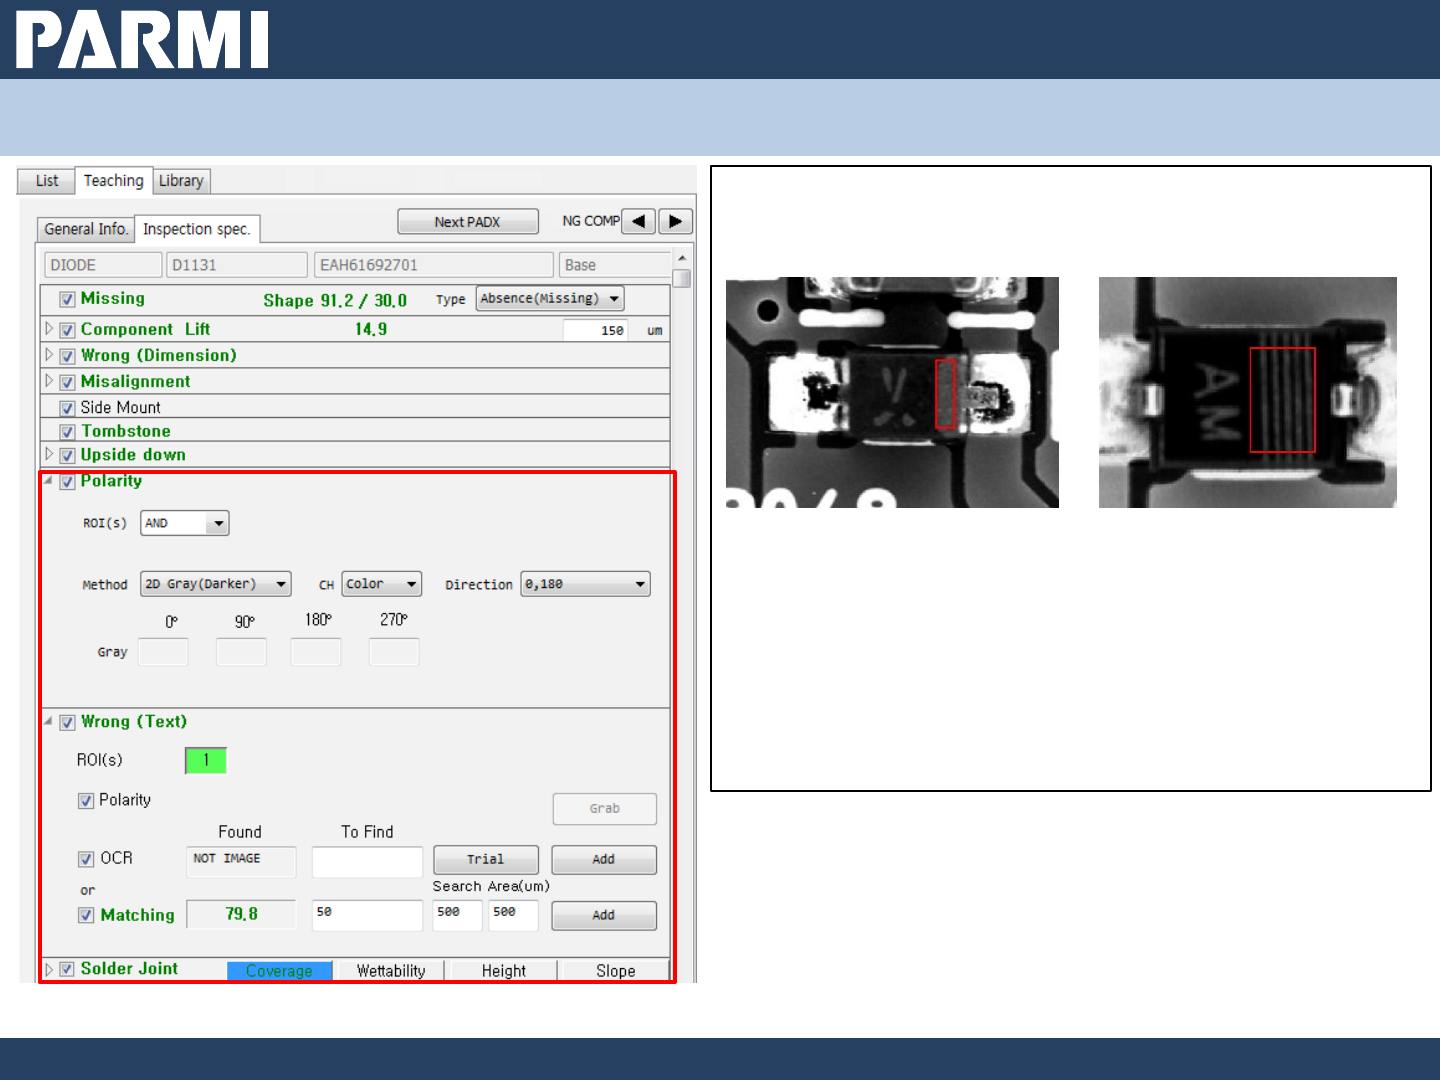
Task: Click the Base field
Action: pos(615,265)
